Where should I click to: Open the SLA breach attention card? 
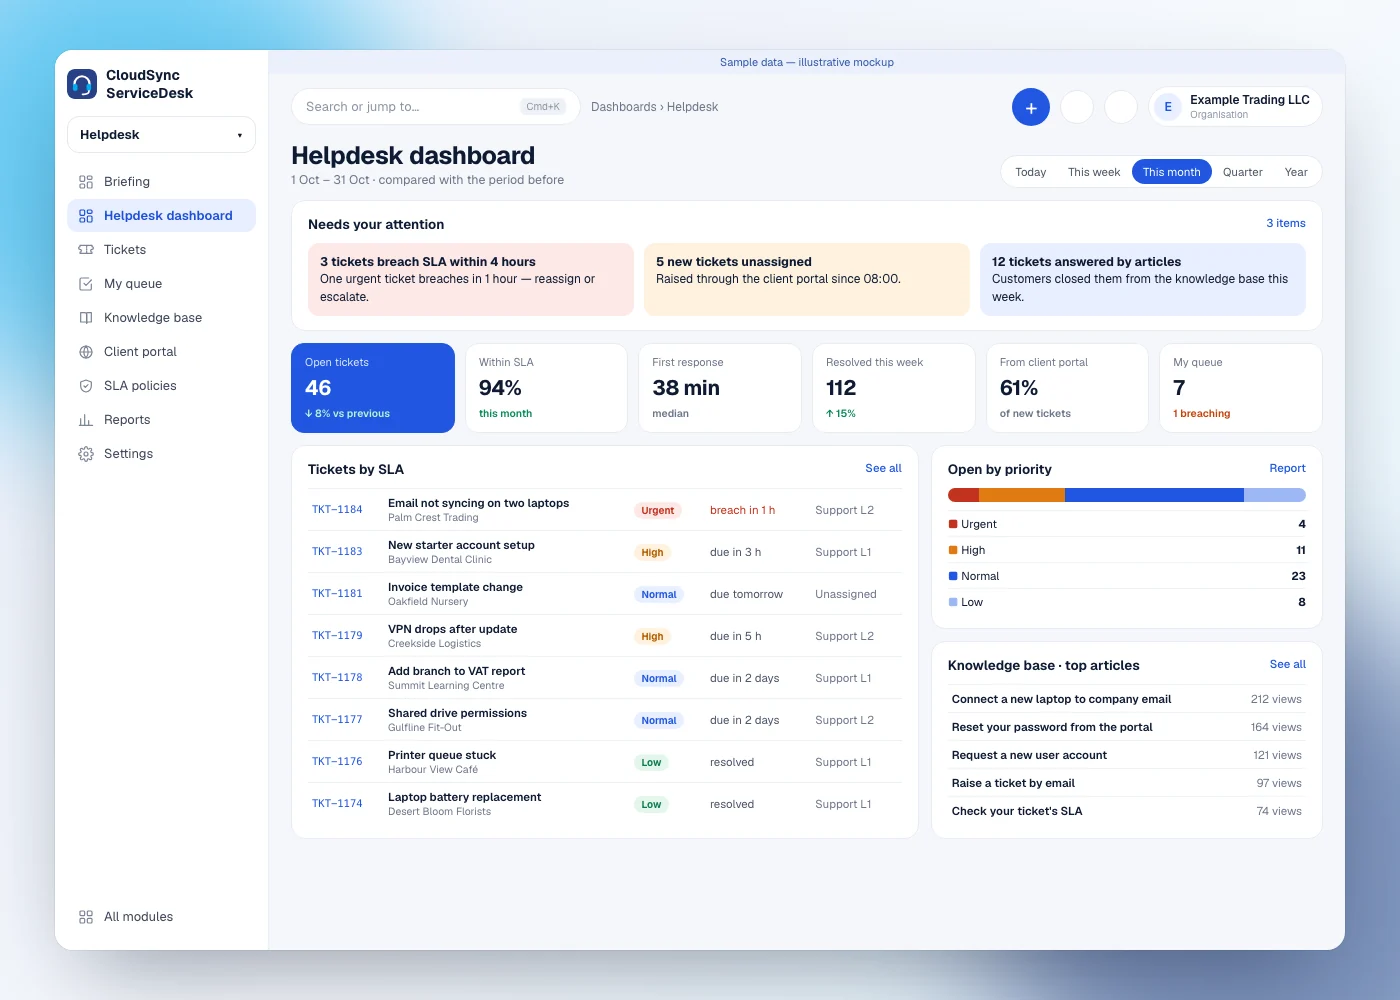471,280
